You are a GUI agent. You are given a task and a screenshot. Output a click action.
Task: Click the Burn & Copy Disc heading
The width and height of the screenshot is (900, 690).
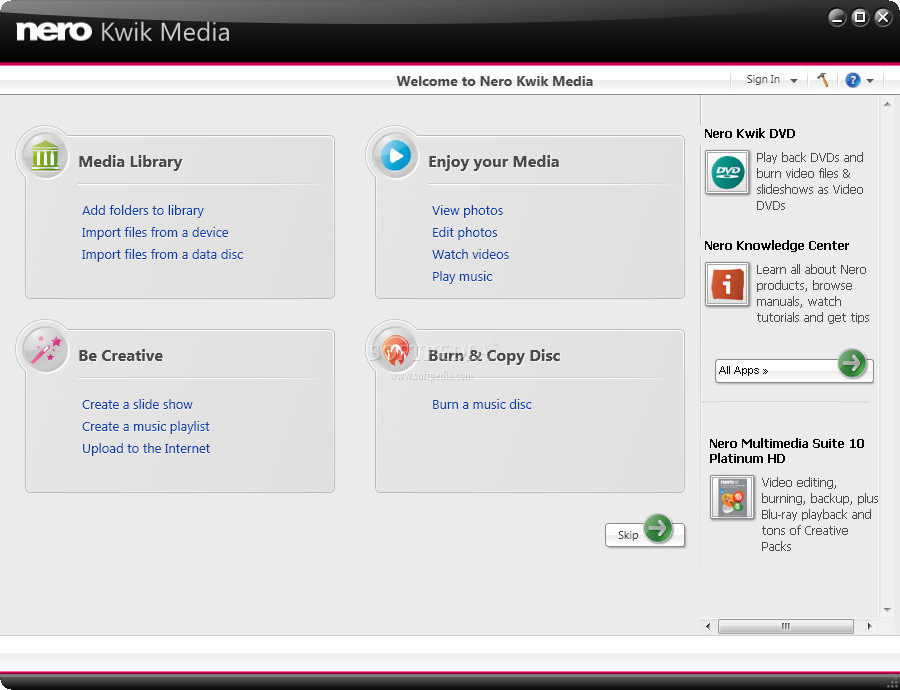(494, 355)
